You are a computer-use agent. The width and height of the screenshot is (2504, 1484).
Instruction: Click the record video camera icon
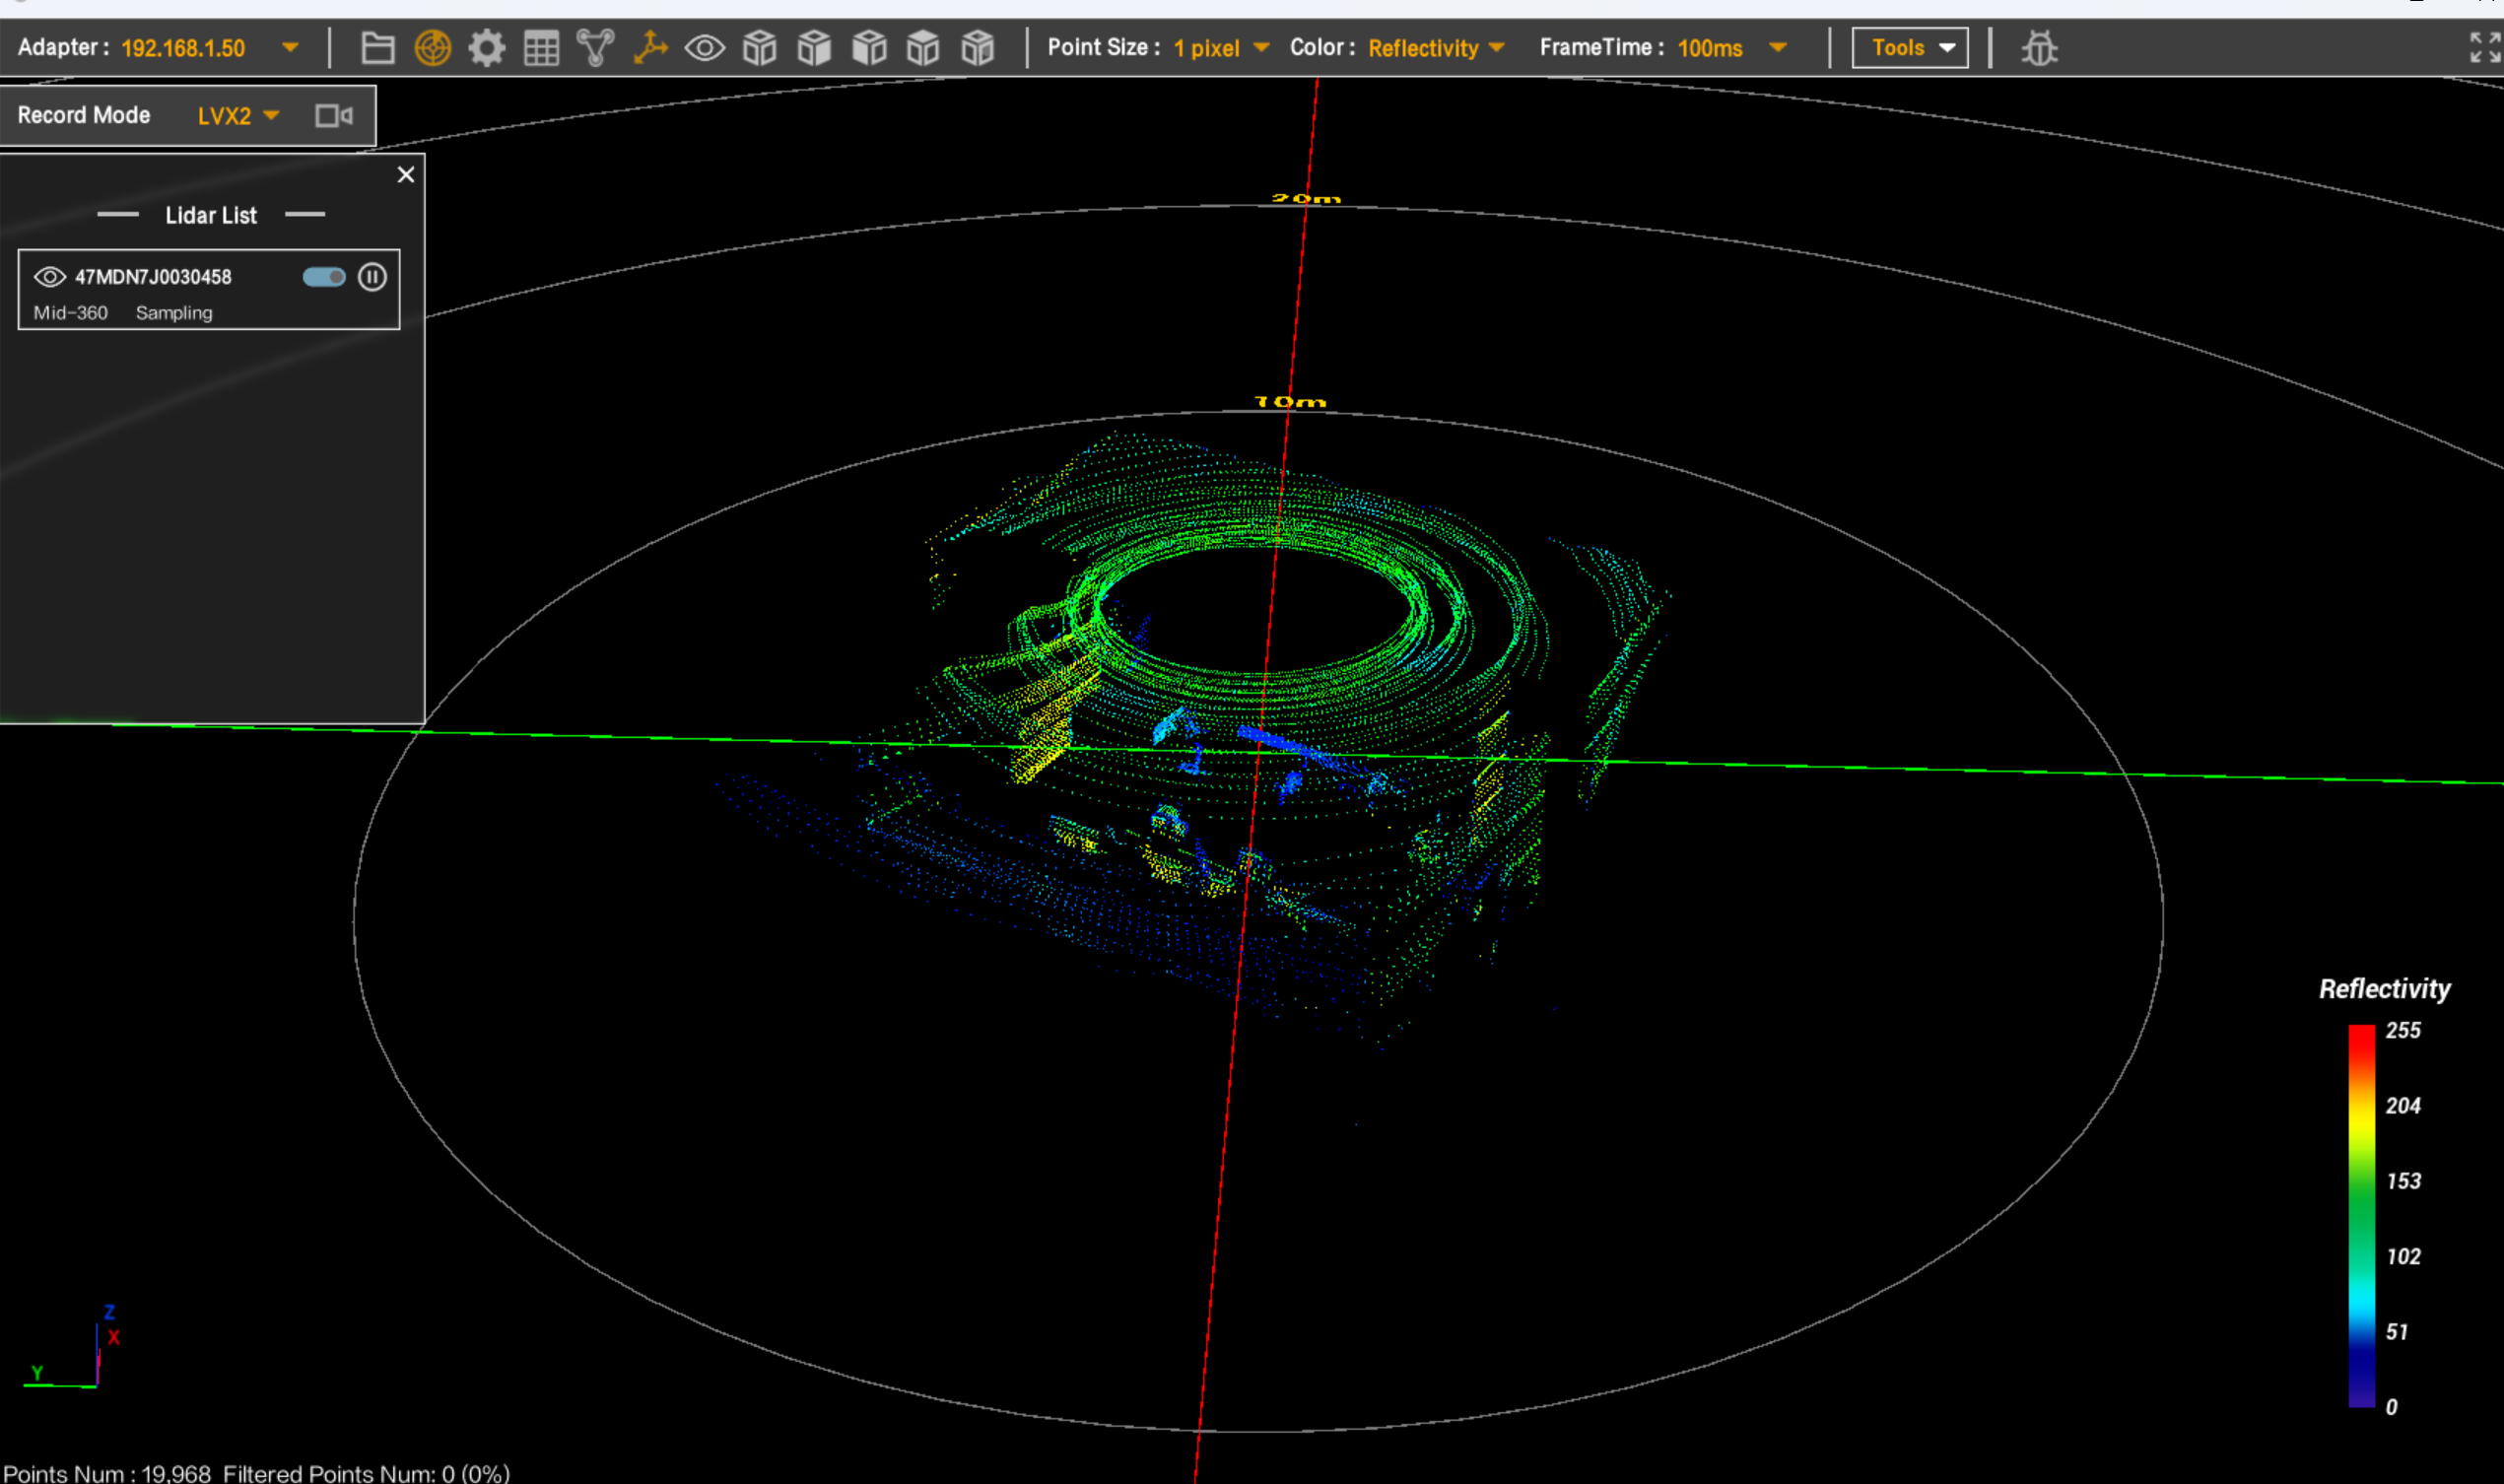point(334,116)
